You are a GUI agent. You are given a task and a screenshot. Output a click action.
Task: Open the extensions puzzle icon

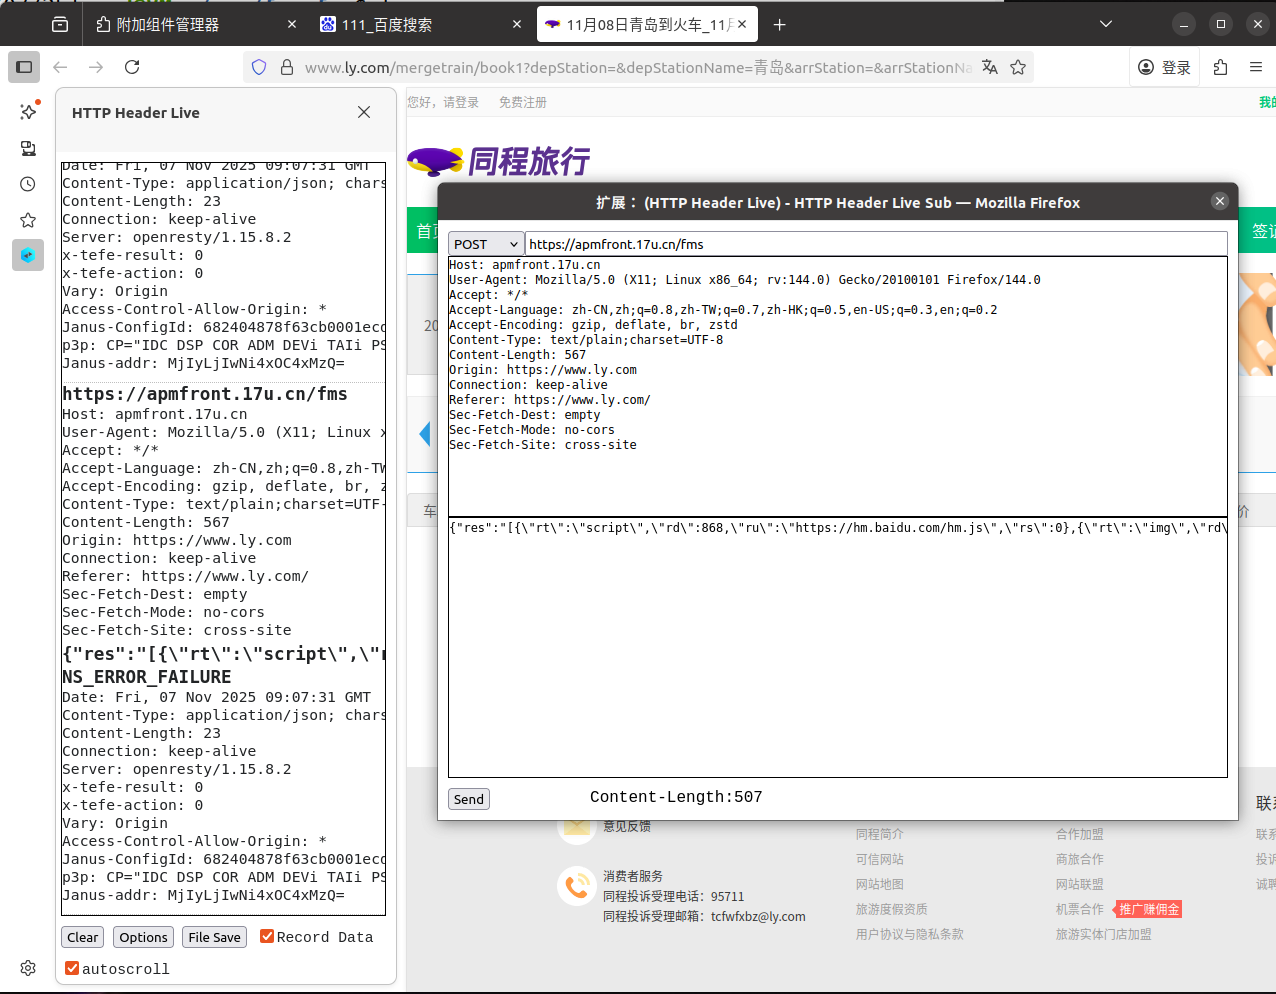(1220, 67)
